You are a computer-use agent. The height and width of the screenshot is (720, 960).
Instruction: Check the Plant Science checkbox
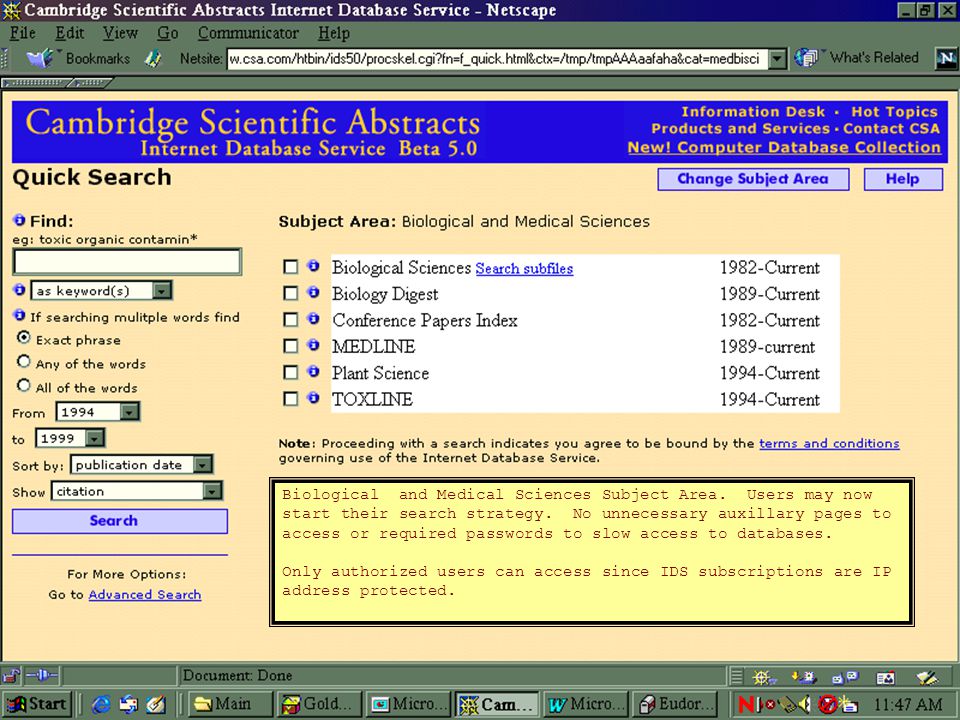pos(290,372)
